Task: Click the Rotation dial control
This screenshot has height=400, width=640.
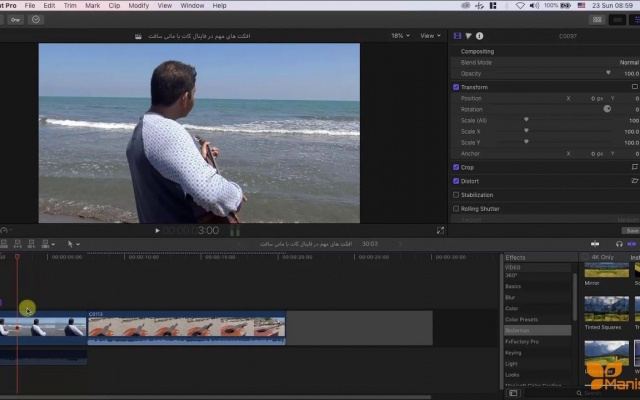Action: point(607,109)
